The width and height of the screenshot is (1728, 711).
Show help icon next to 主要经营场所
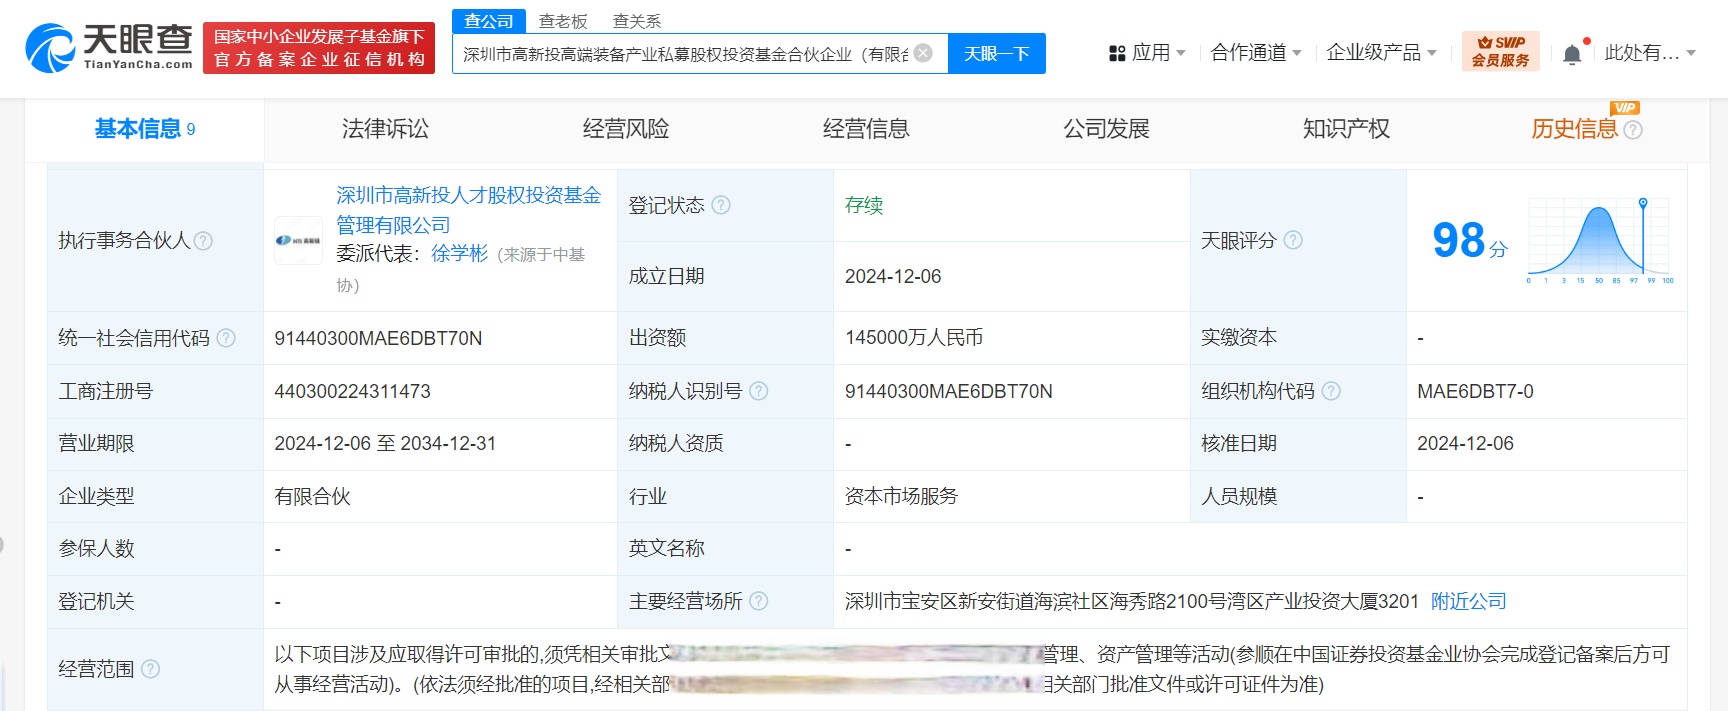(x=759, y=601)
